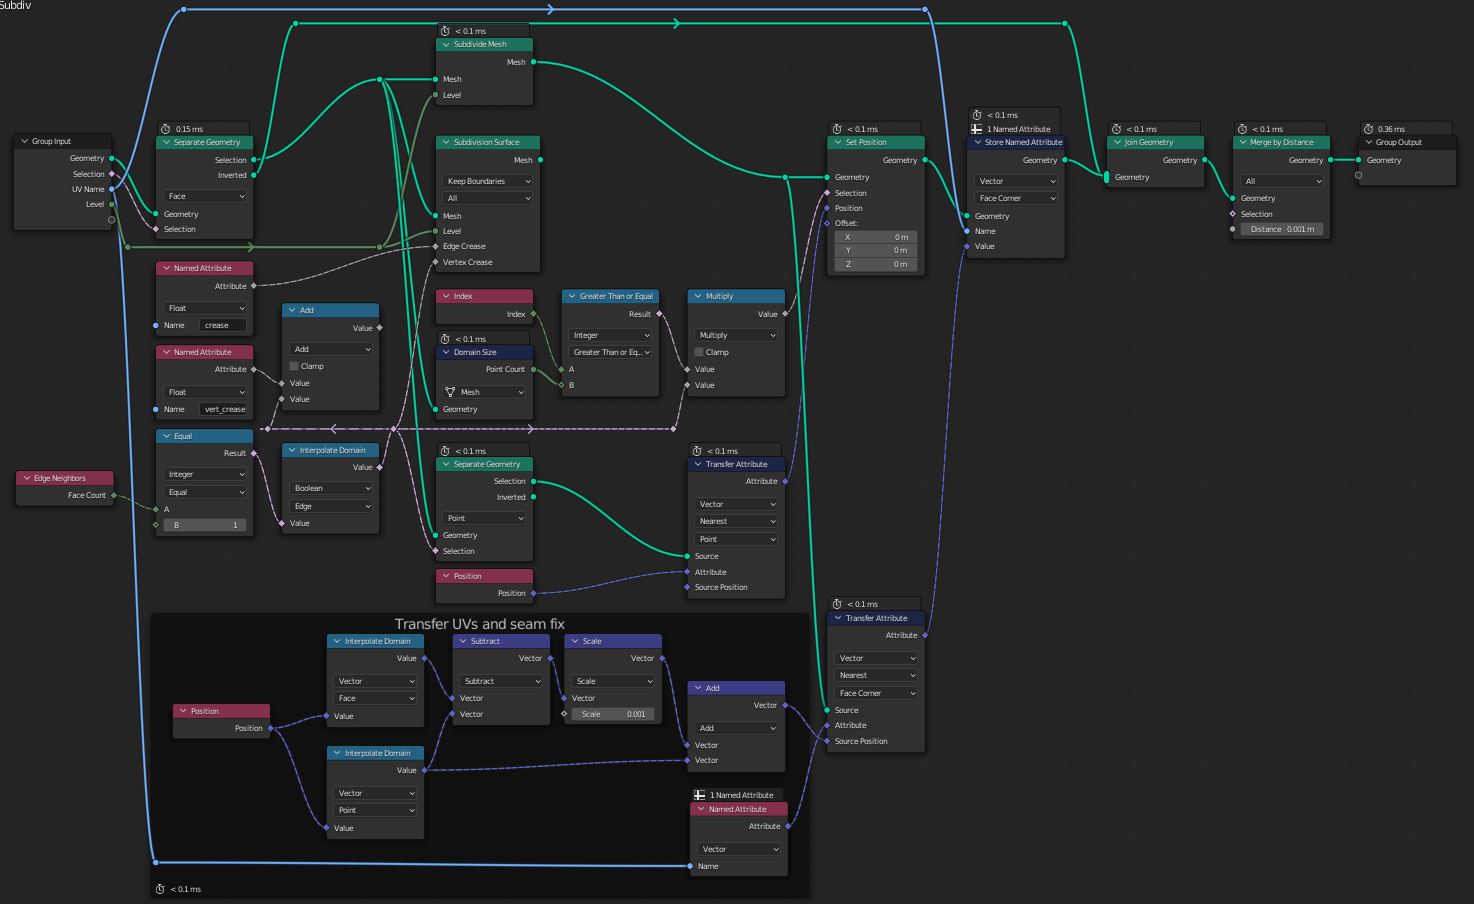1474x904 pixels.
Task: Collapse the Join Geometry node chevron
Action: tap(1117, 142)
